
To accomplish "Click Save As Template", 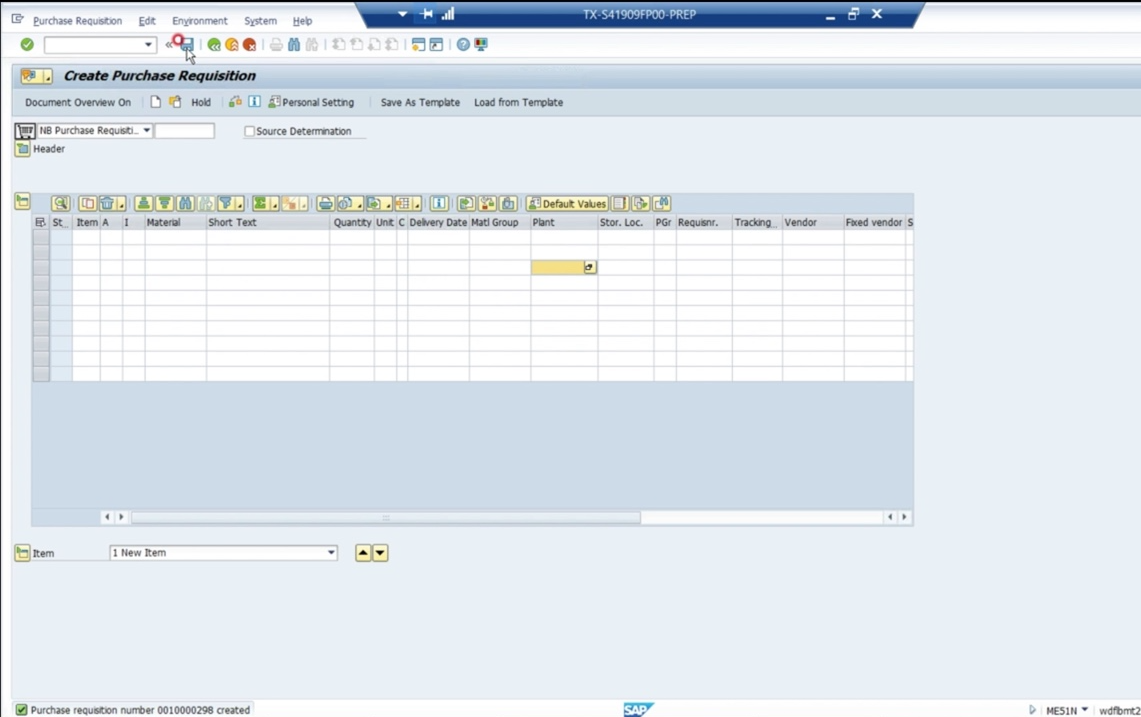I will coord(420,103).
